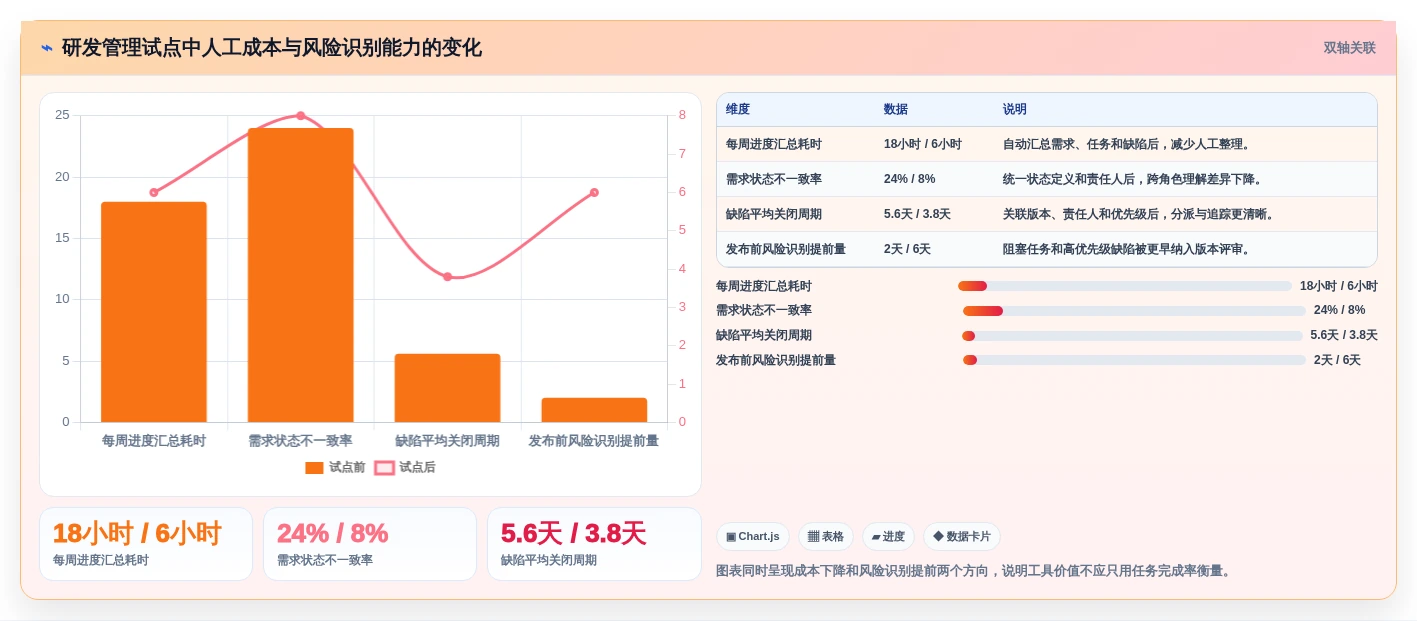Click x-axis label 需求状态不一致率
Image resolution: width=1417 pixels, height=621 pixels.
click(301, 441)
